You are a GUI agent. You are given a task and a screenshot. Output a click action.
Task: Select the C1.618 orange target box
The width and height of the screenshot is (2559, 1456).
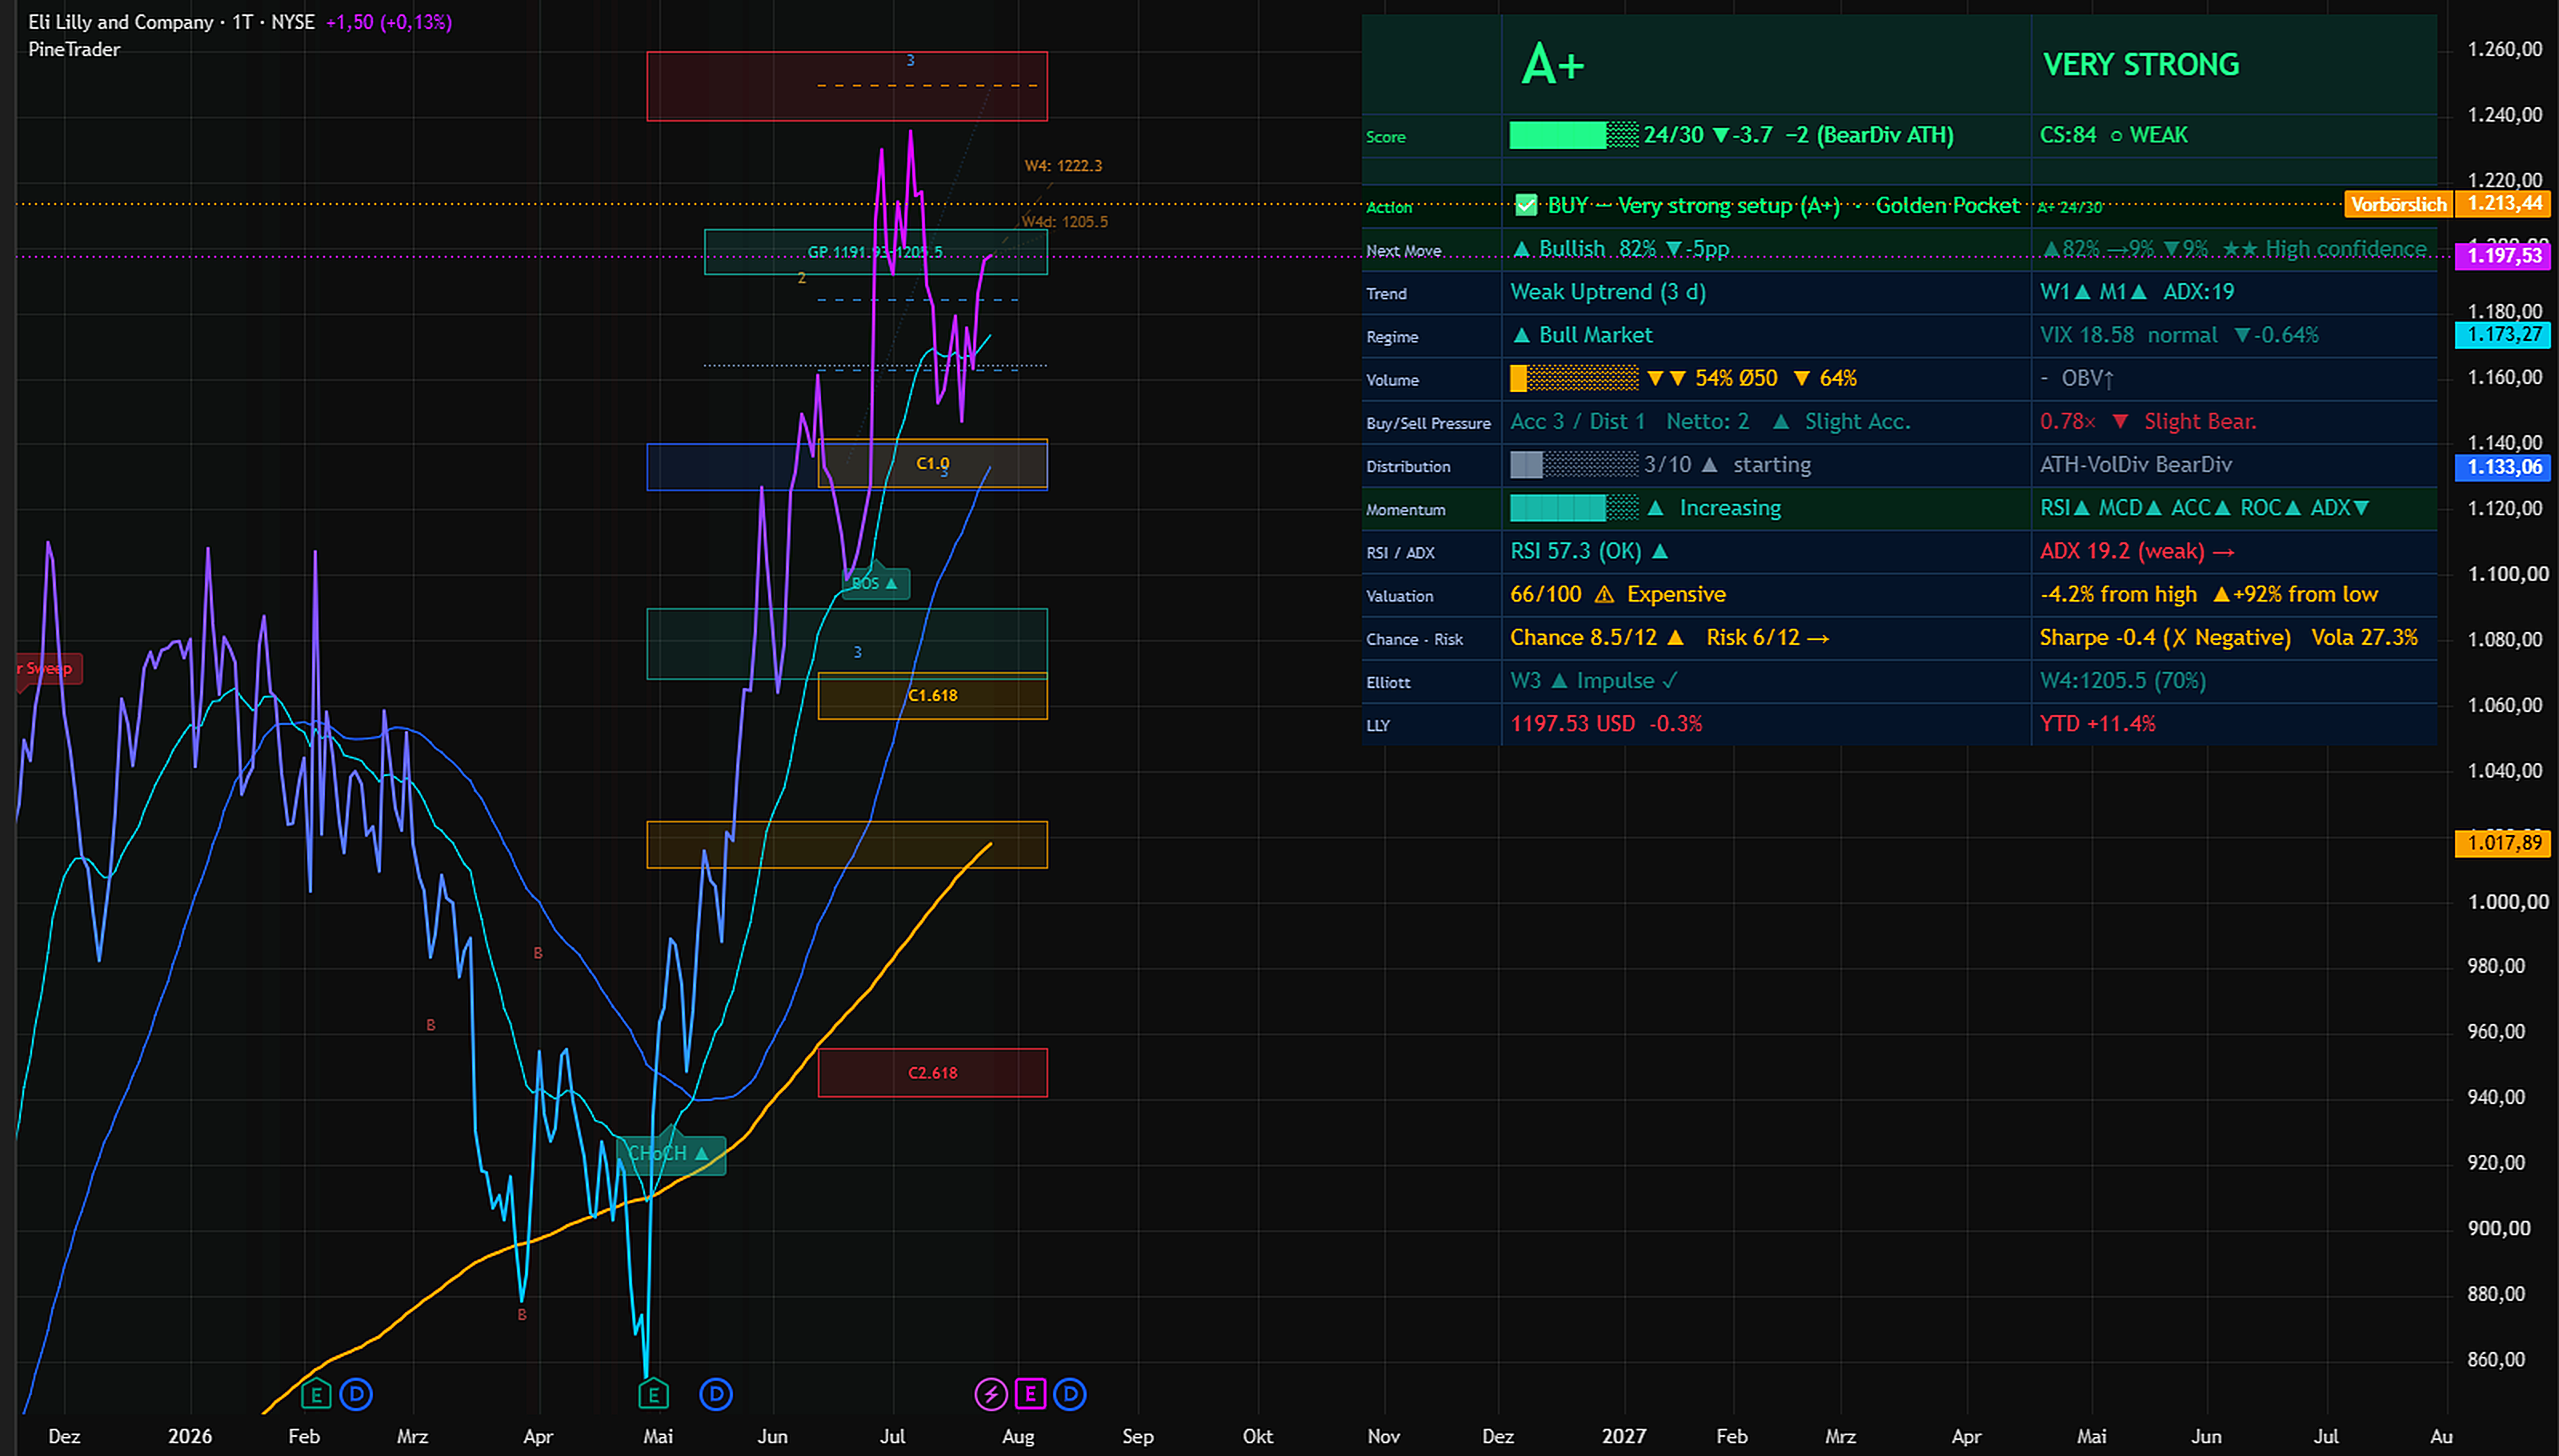tap(932, 695)
